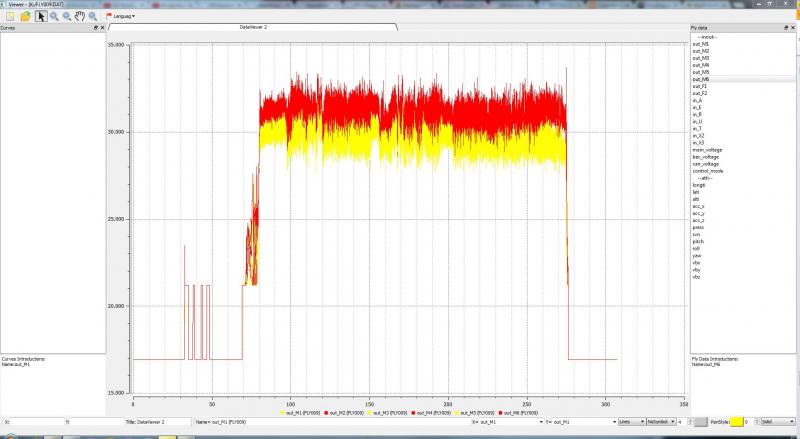Select in_U in Fly data list
The image size is (800, 439).
click(697, 122)
